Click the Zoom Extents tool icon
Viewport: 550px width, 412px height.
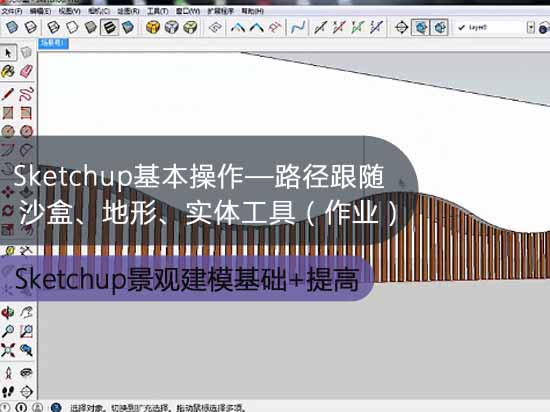click(x=8, y=350)
